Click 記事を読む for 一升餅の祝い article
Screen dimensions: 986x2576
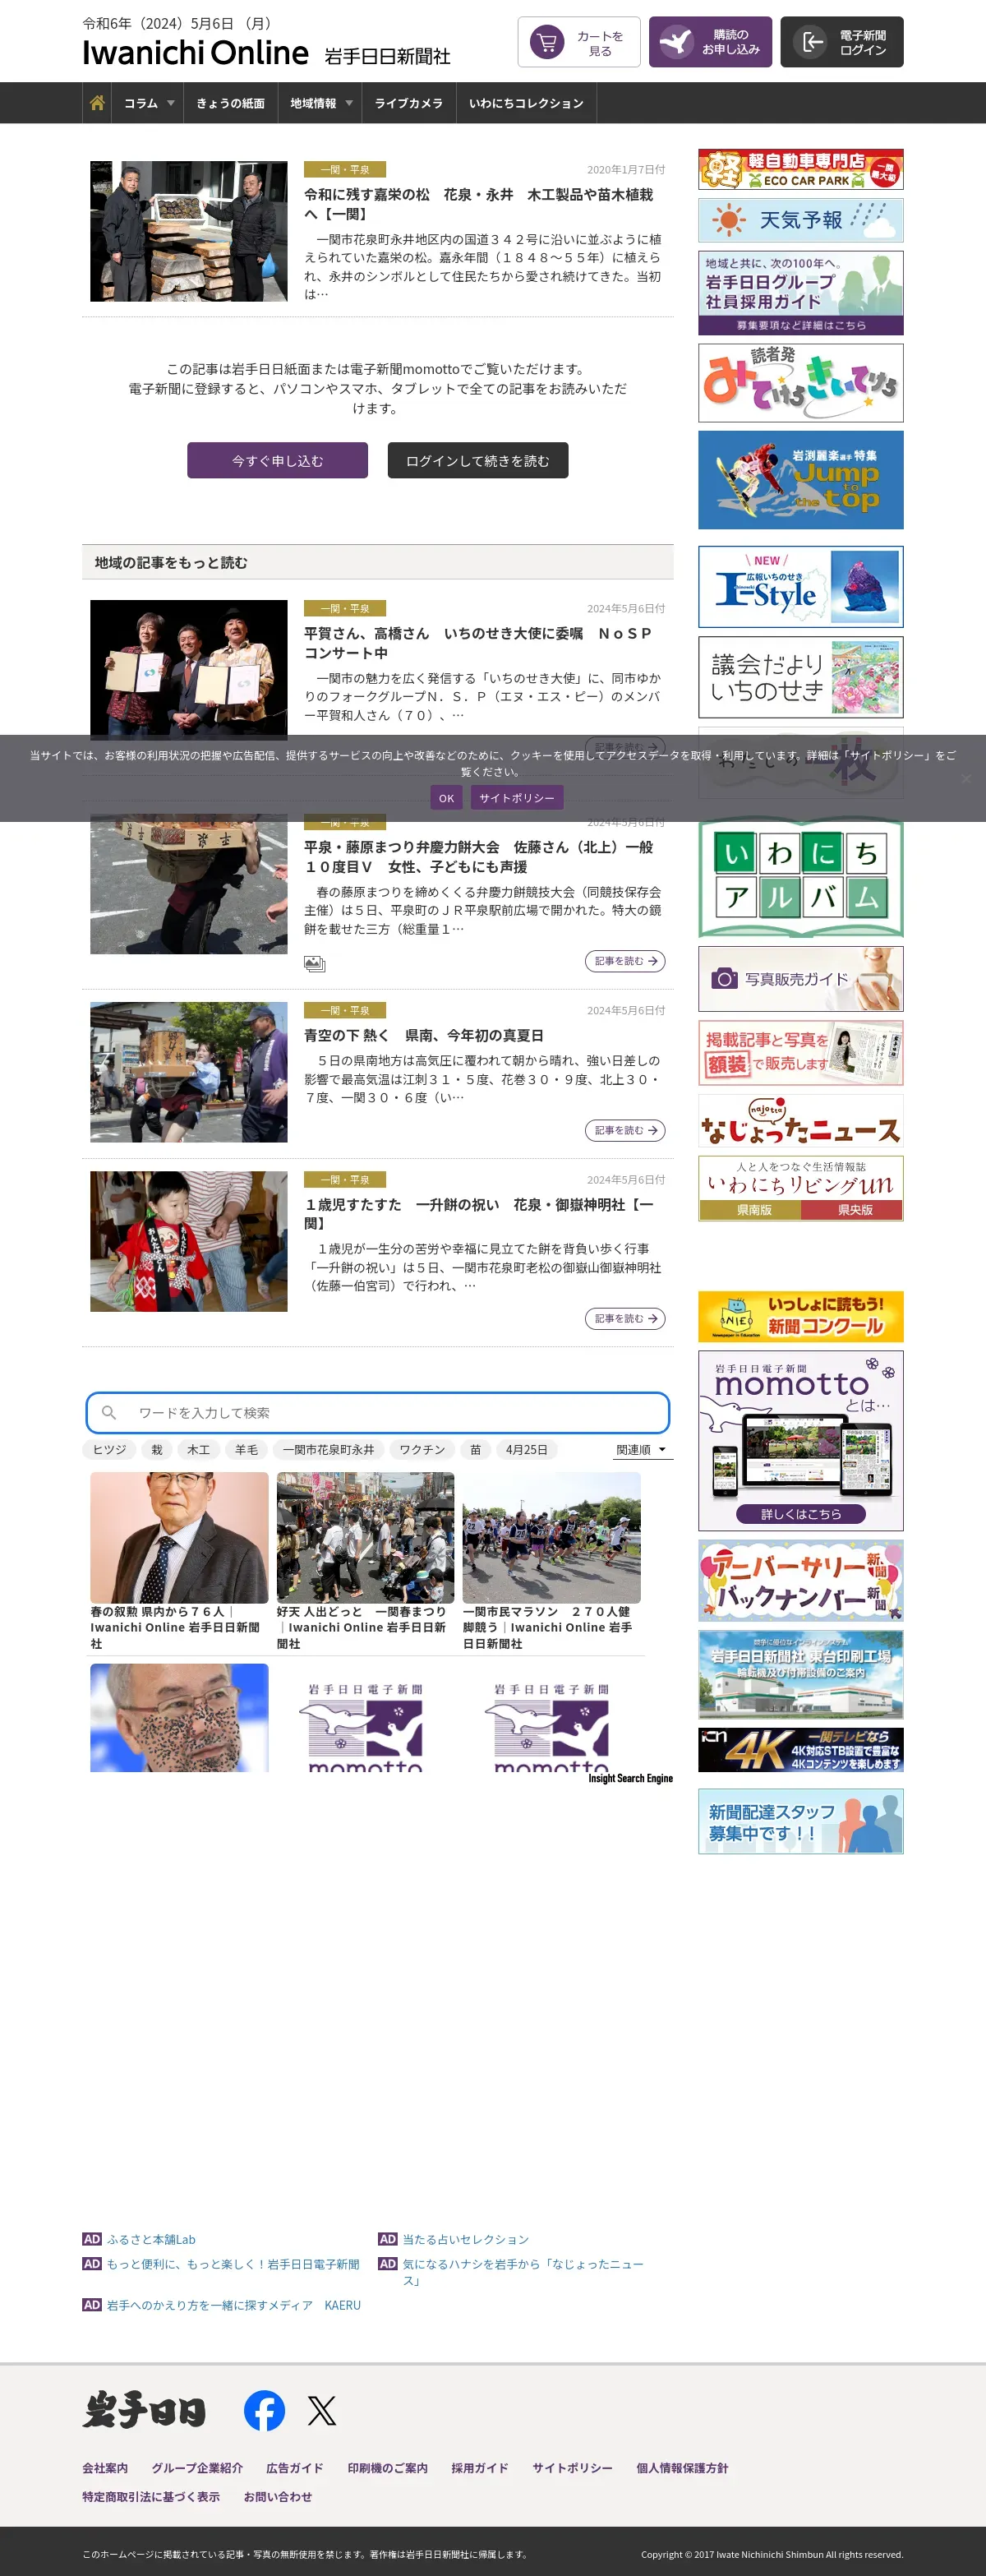(625, 1318)
